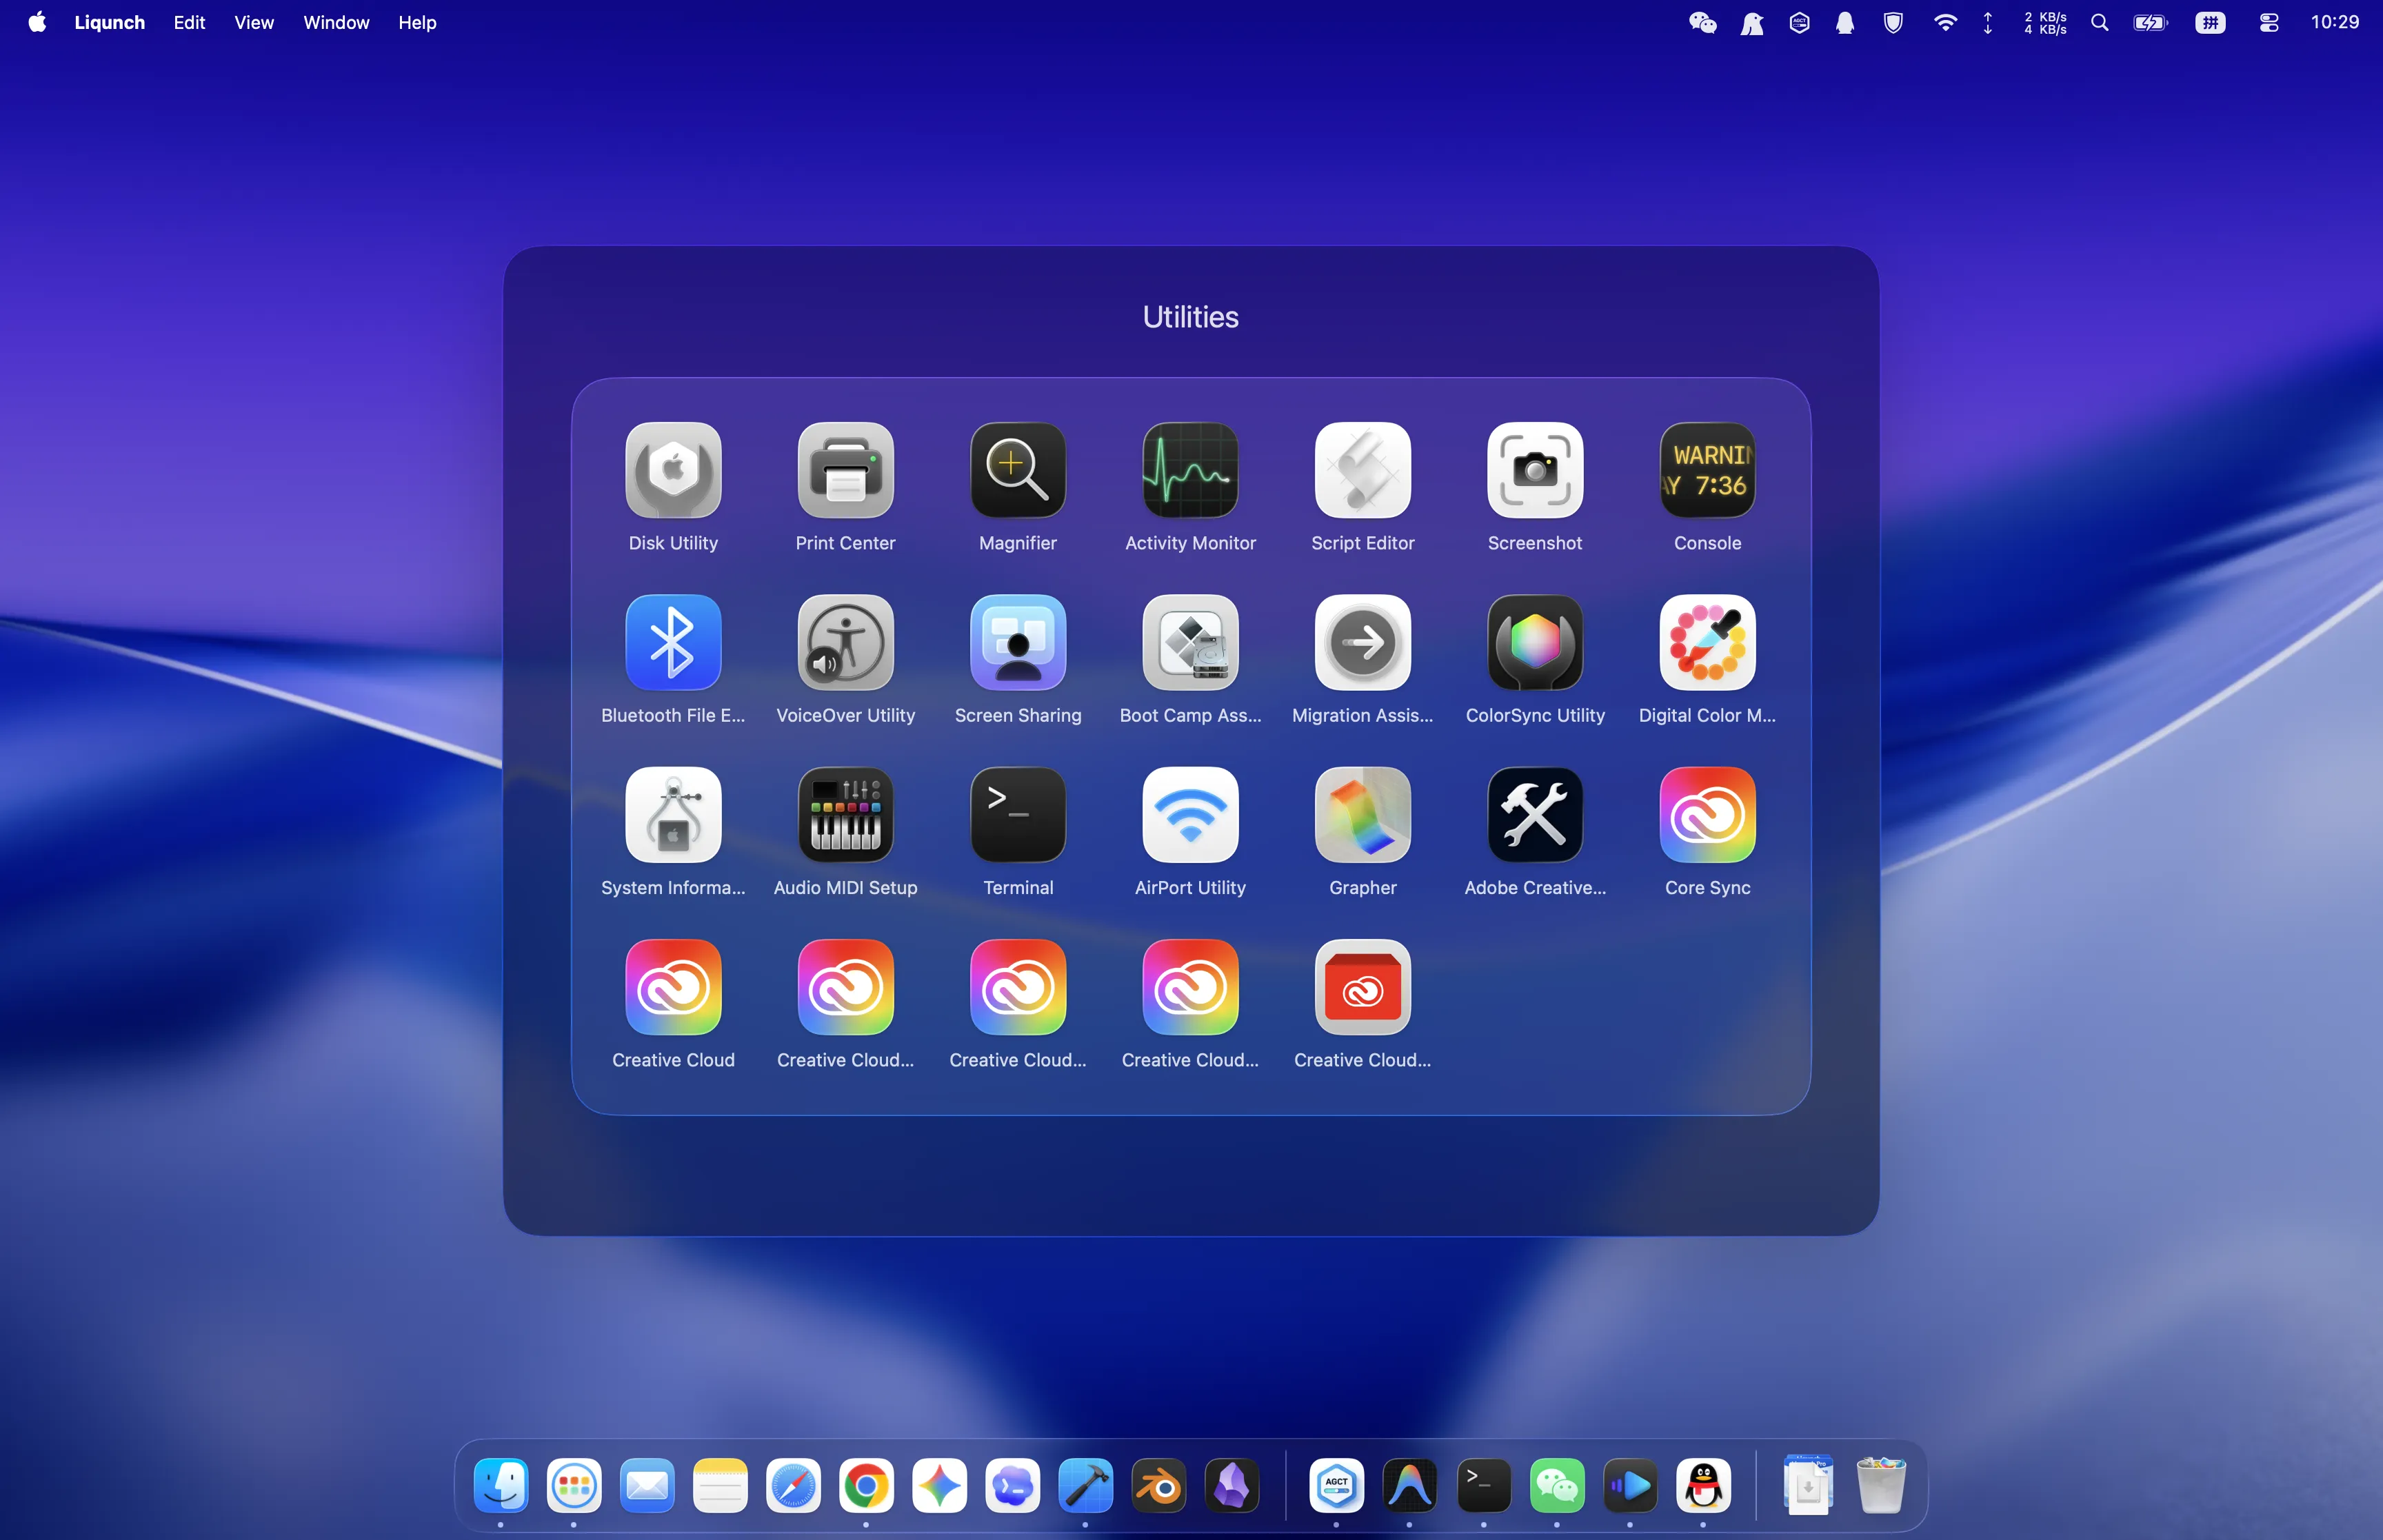Launch Screen Sharing

pyautogui.click(x=1018, y=643)
